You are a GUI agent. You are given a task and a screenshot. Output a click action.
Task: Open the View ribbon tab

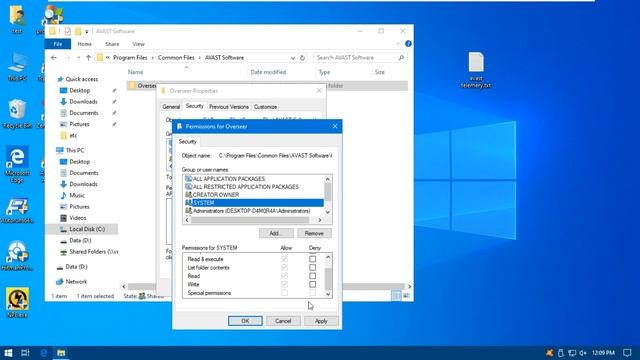pos(138,44)
